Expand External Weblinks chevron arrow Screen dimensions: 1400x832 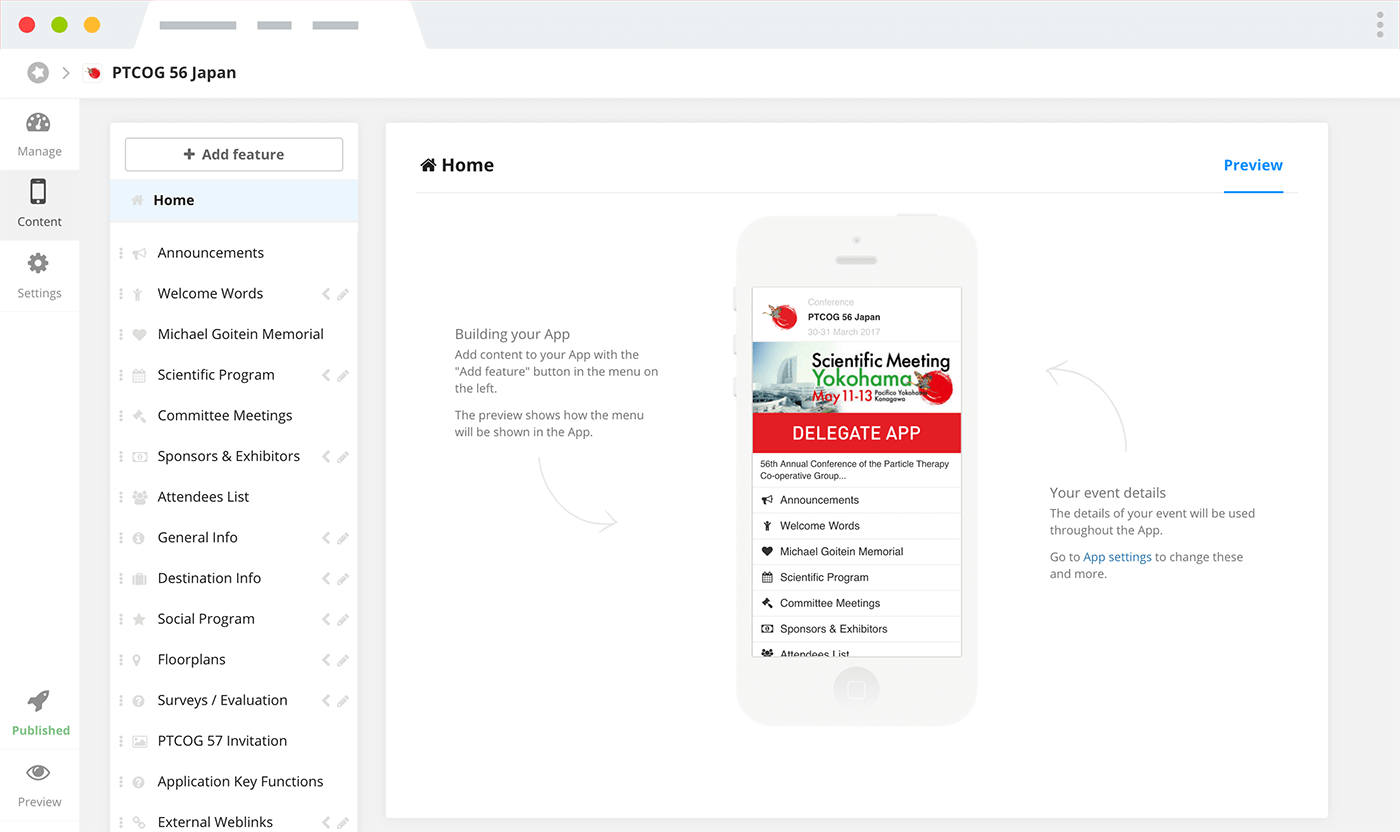pos(325,822)
